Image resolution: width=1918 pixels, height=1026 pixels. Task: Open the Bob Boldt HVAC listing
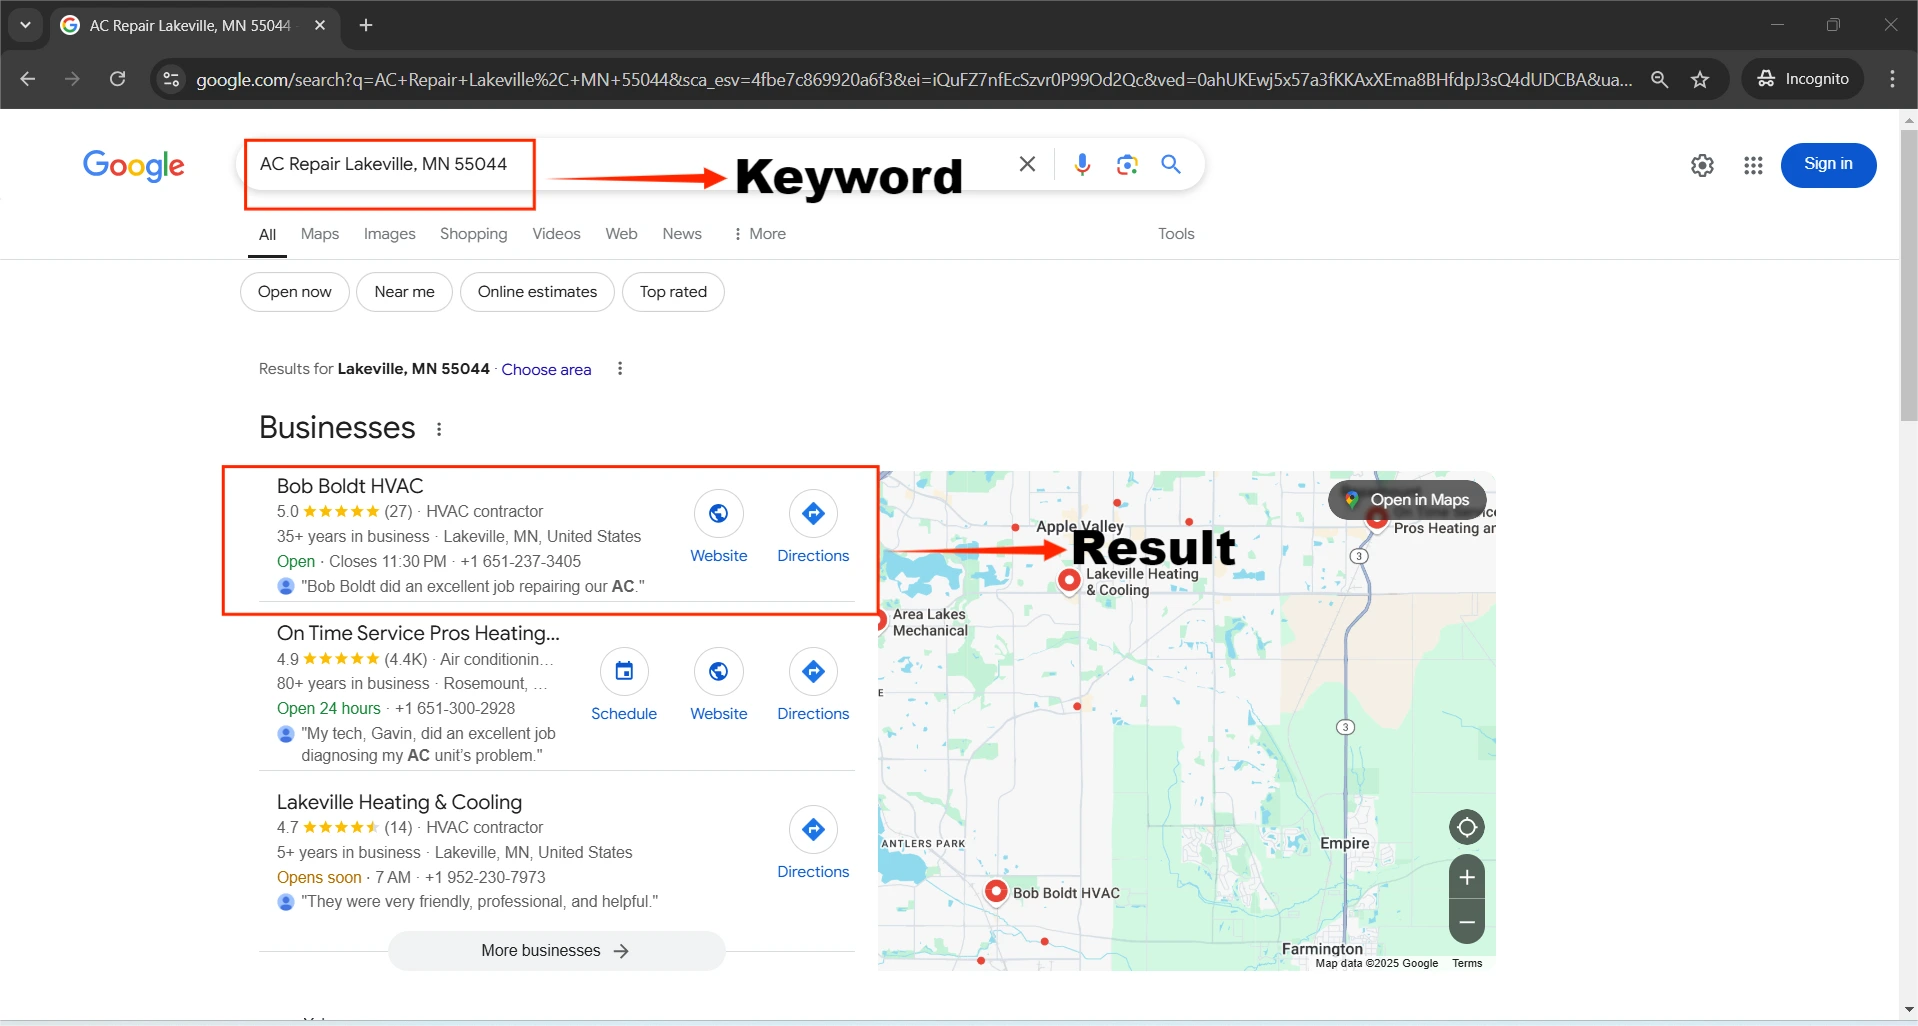click(350, 486)
